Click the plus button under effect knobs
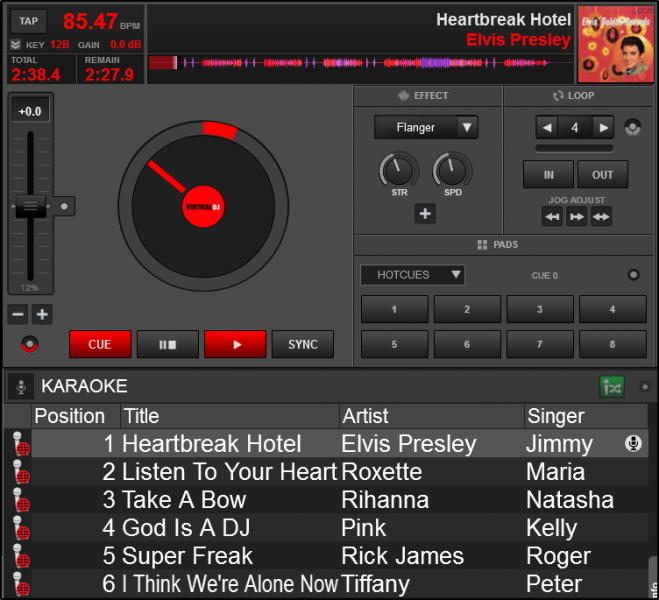 [425, 214]
